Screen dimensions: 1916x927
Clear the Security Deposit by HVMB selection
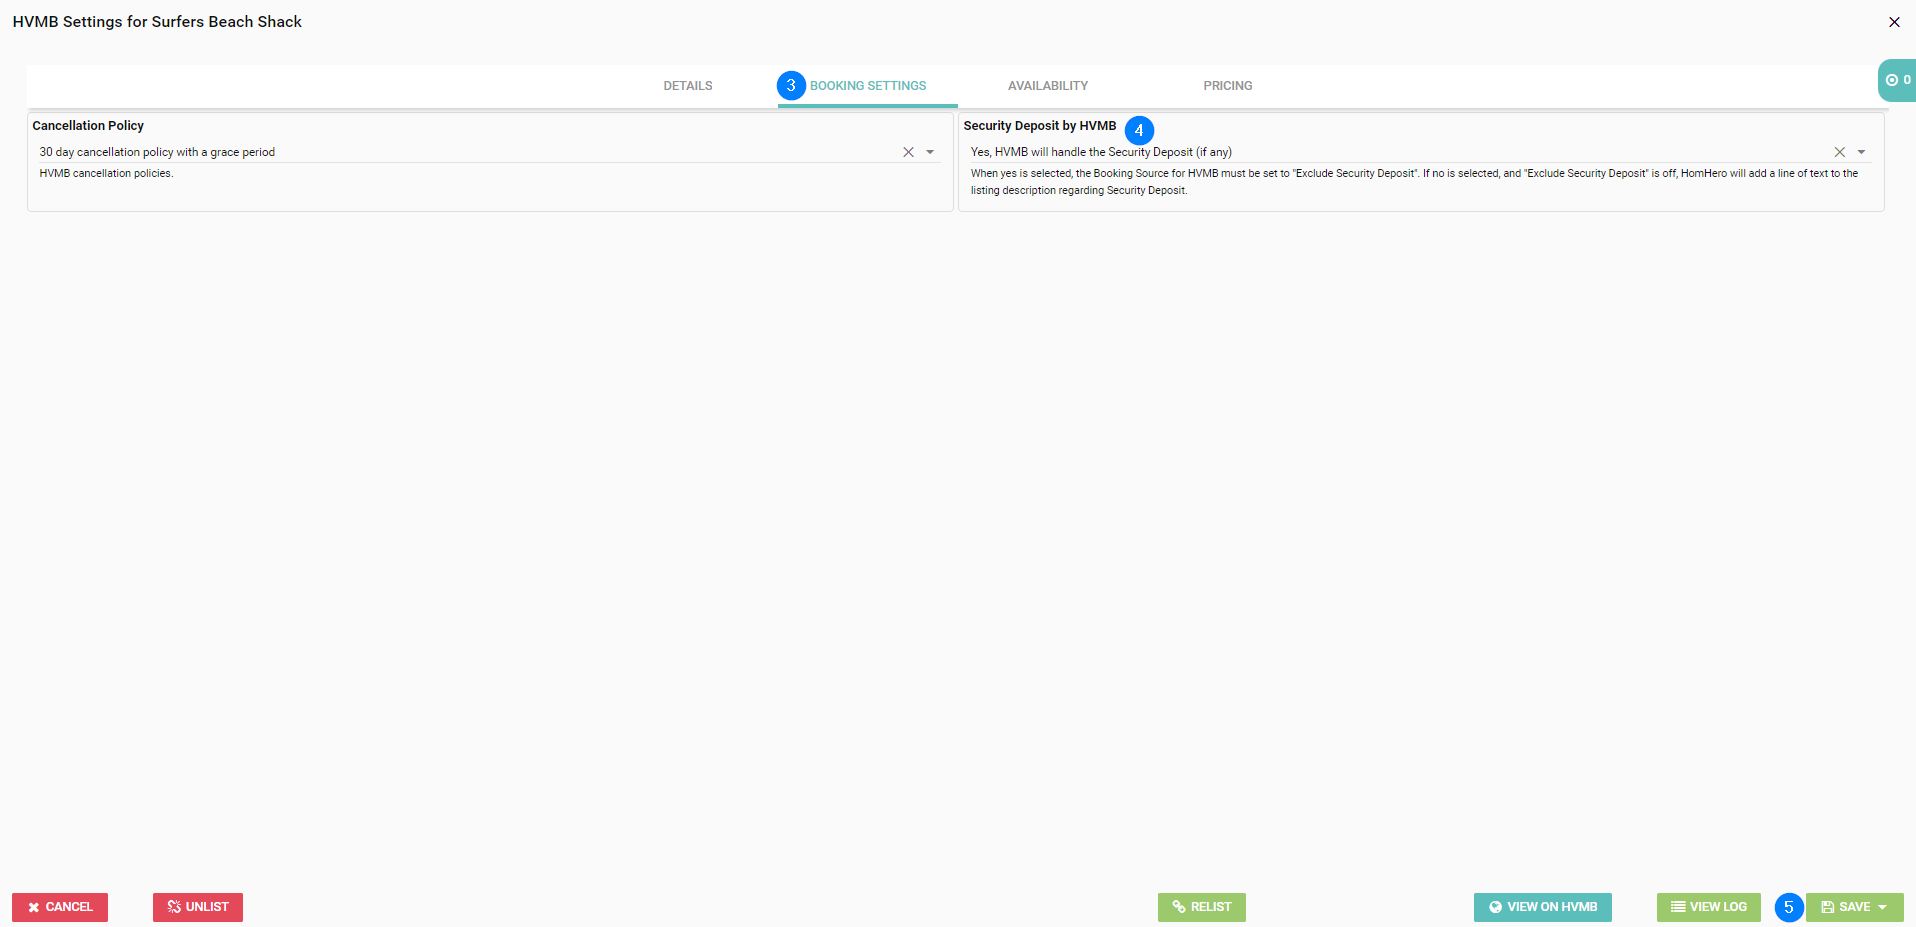(x=1839, y=152)
